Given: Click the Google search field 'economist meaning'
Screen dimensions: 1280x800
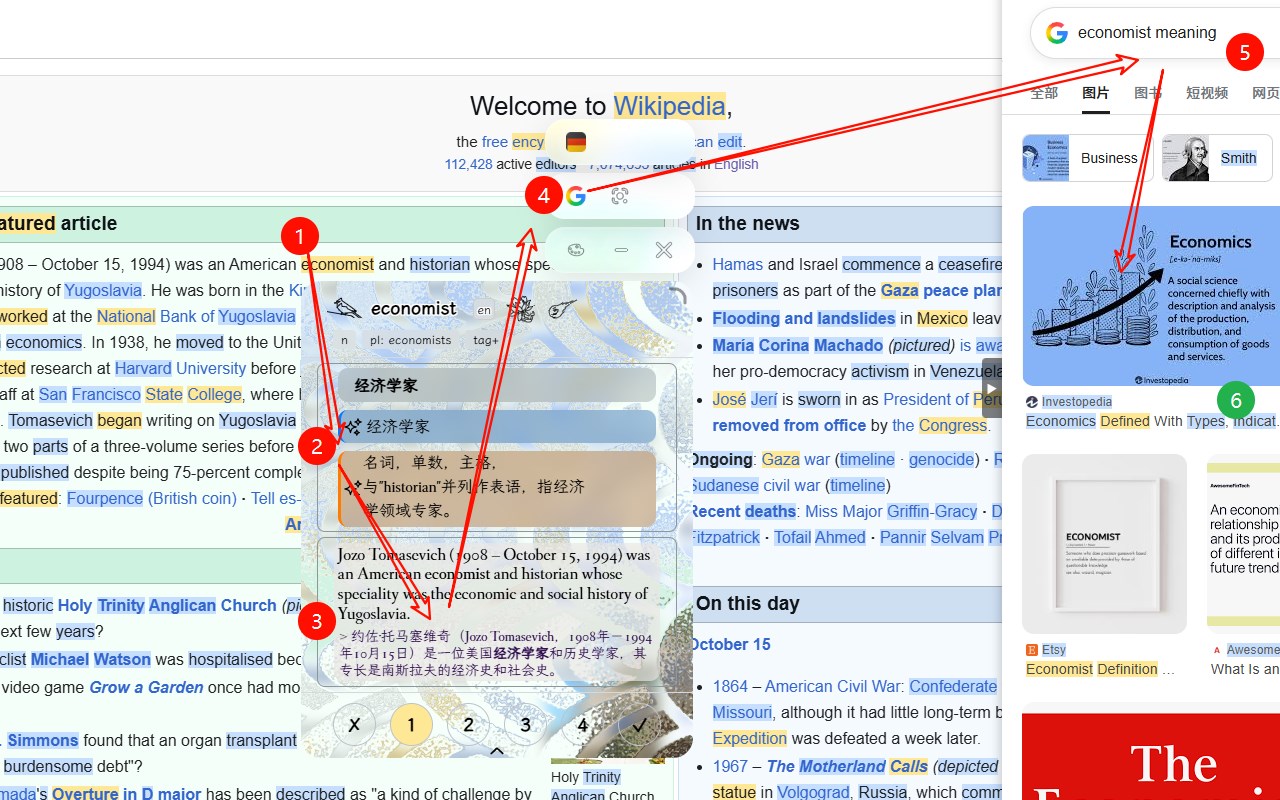Looking at the screenshot, I should pos(1155,33).
